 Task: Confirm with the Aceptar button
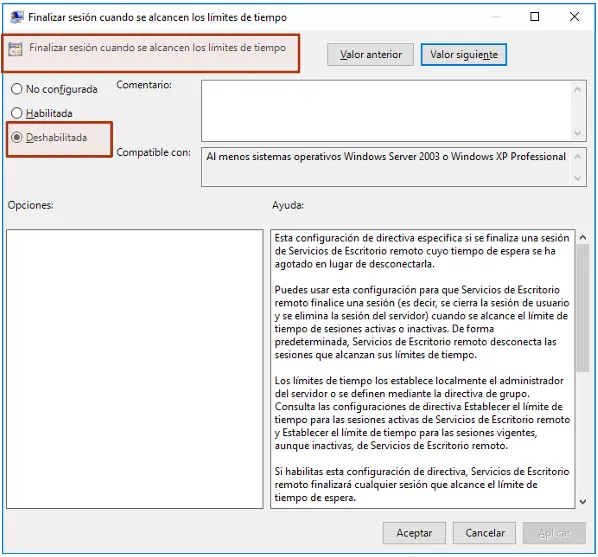414,533
